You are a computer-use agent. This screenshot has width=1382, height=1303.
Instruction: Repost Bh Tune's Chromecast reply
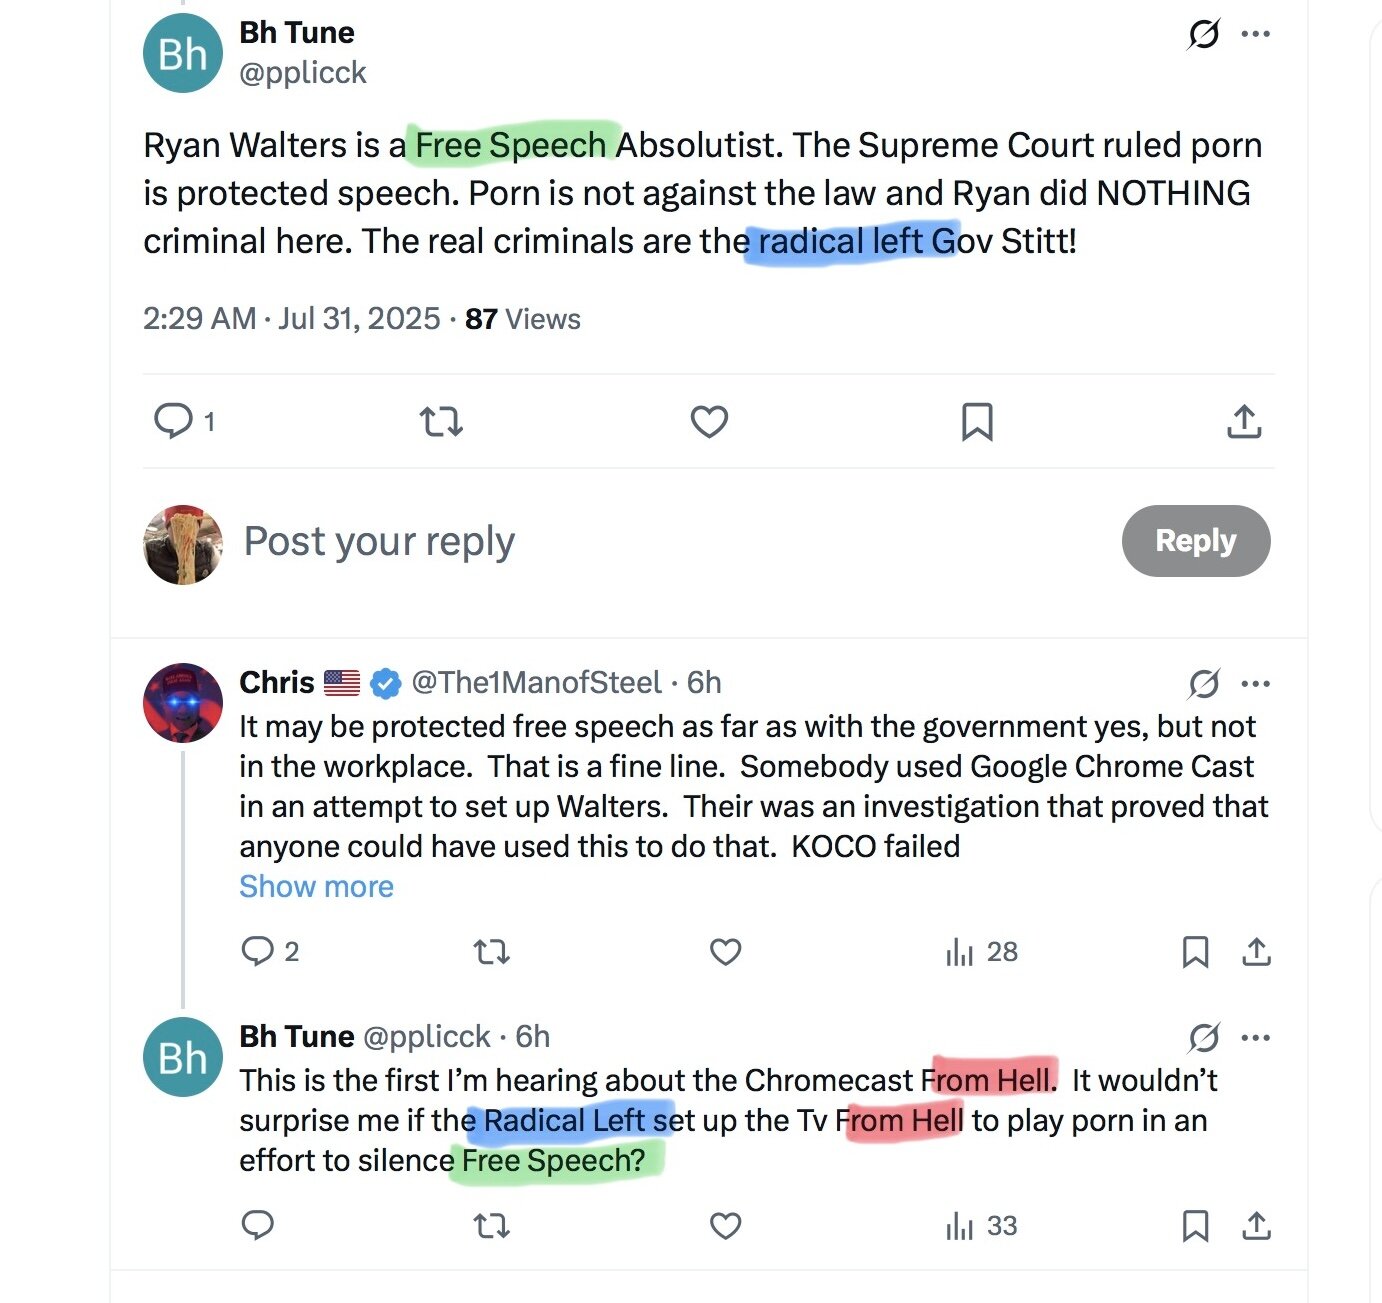(491, 1225)
